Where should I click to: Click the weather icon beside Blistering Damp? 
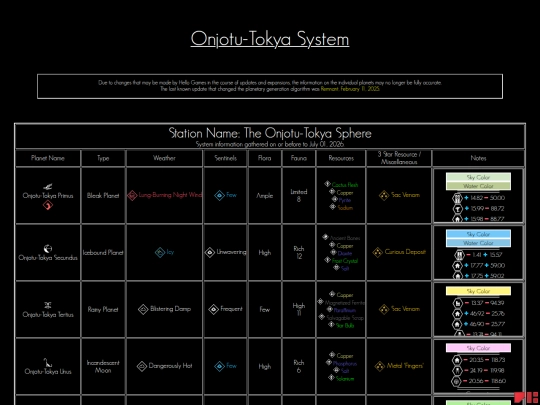point(143,309)
